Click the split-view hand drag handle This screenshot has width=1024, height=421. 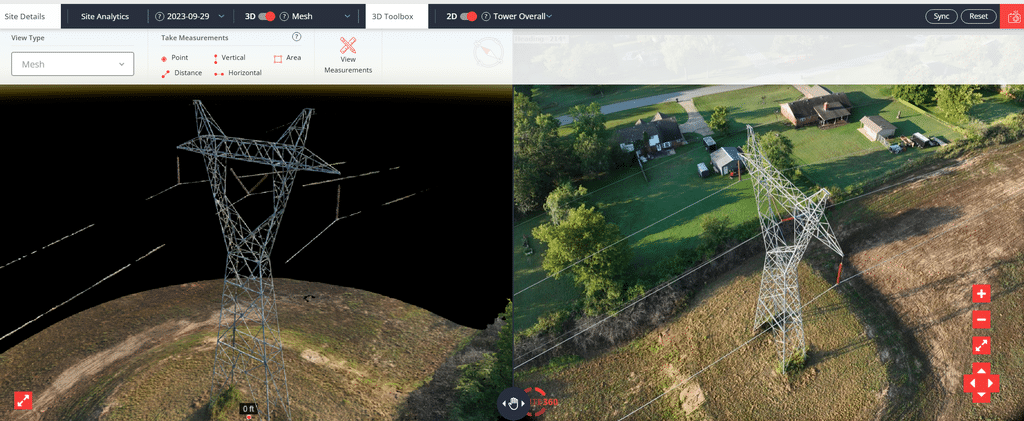[x=512, y=403]
